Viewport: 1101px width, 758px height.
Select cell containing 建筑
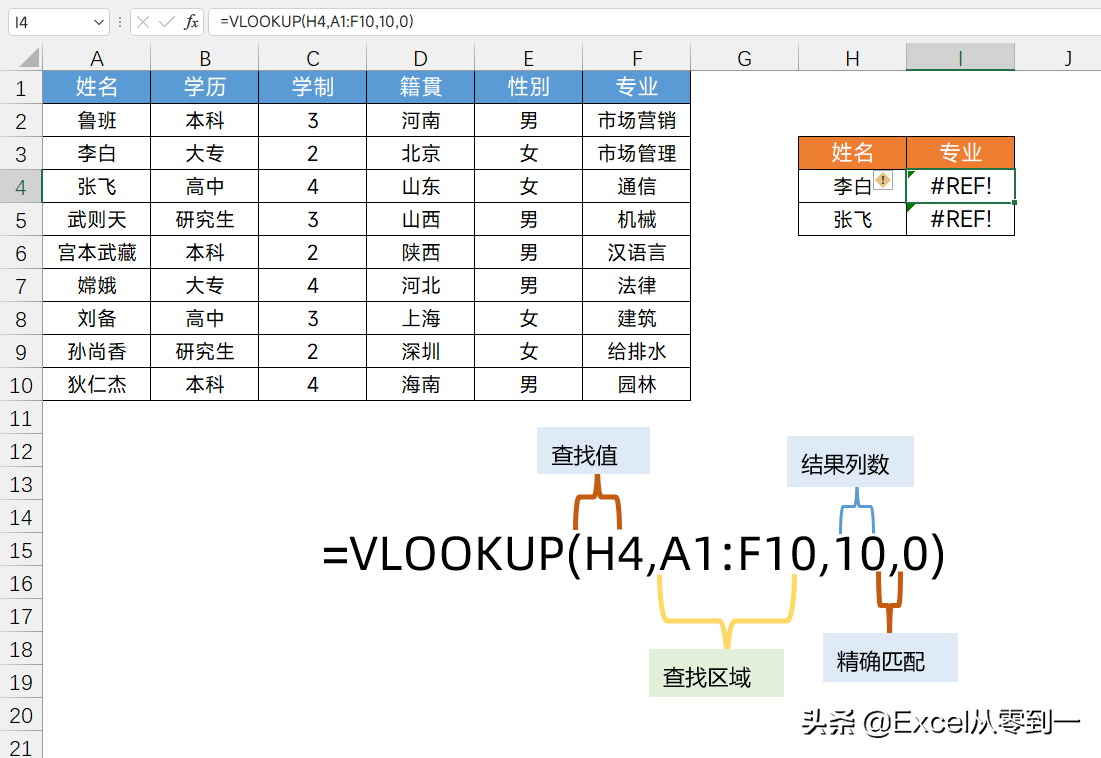click(x=637, y=318)
